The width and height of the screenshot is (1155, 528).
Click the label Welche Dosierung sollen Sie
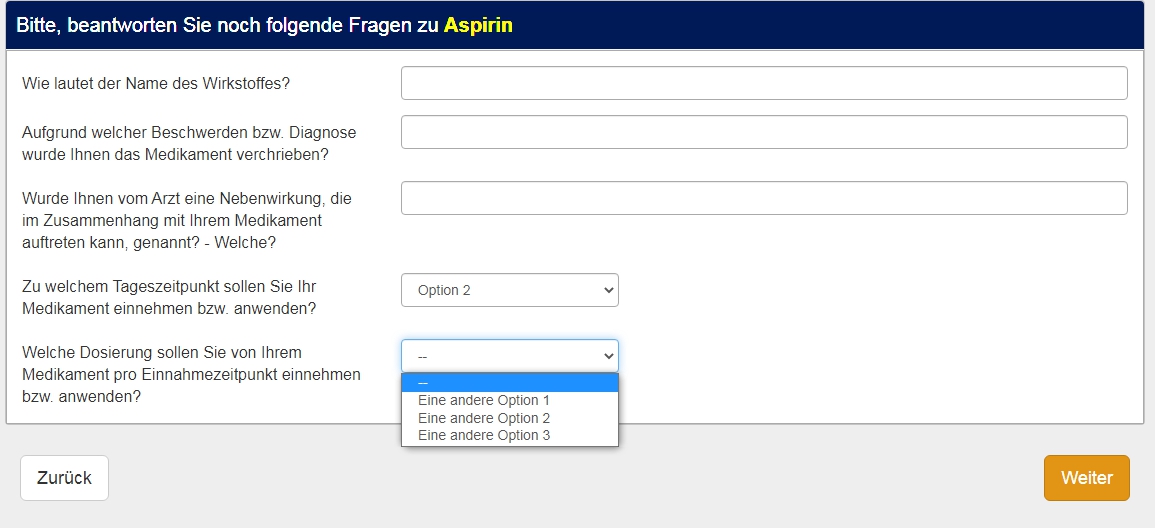(x=192, y=374)
